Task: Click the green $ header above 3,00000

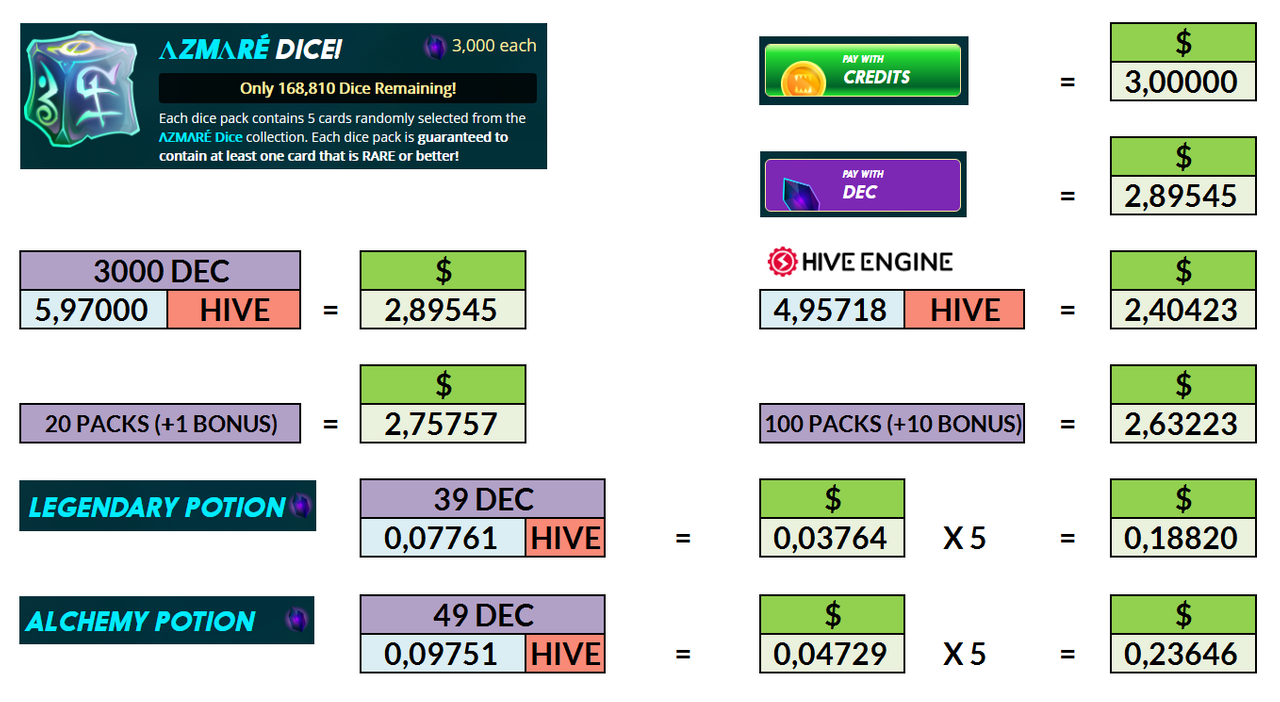Action: (x=1183, y=43)
